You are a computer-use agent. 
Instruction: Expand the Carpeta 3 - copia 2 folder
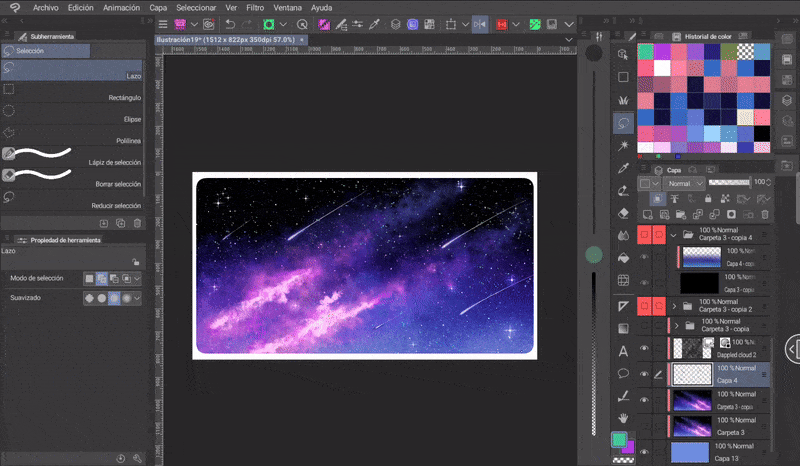click(x=675, y=305)
